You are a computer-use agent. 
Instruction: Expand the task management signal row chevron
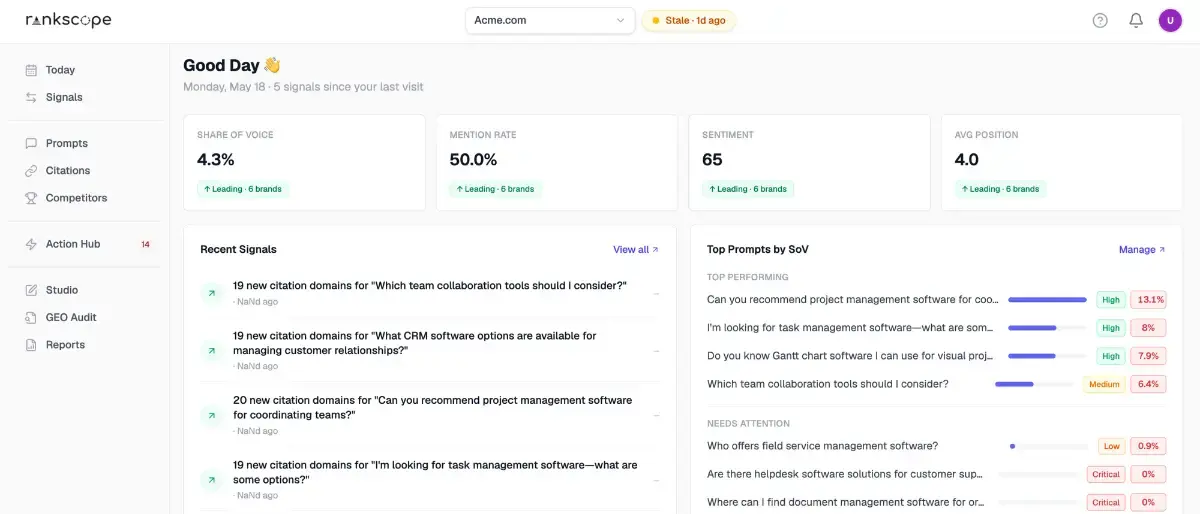pos(656,480)
